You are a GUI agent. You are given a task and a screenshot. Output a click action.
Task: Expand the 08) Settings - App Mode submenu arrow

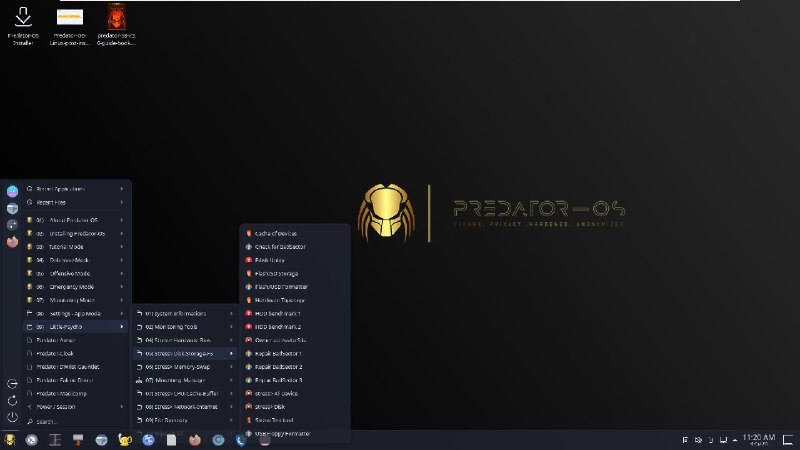tap(122, 313)
